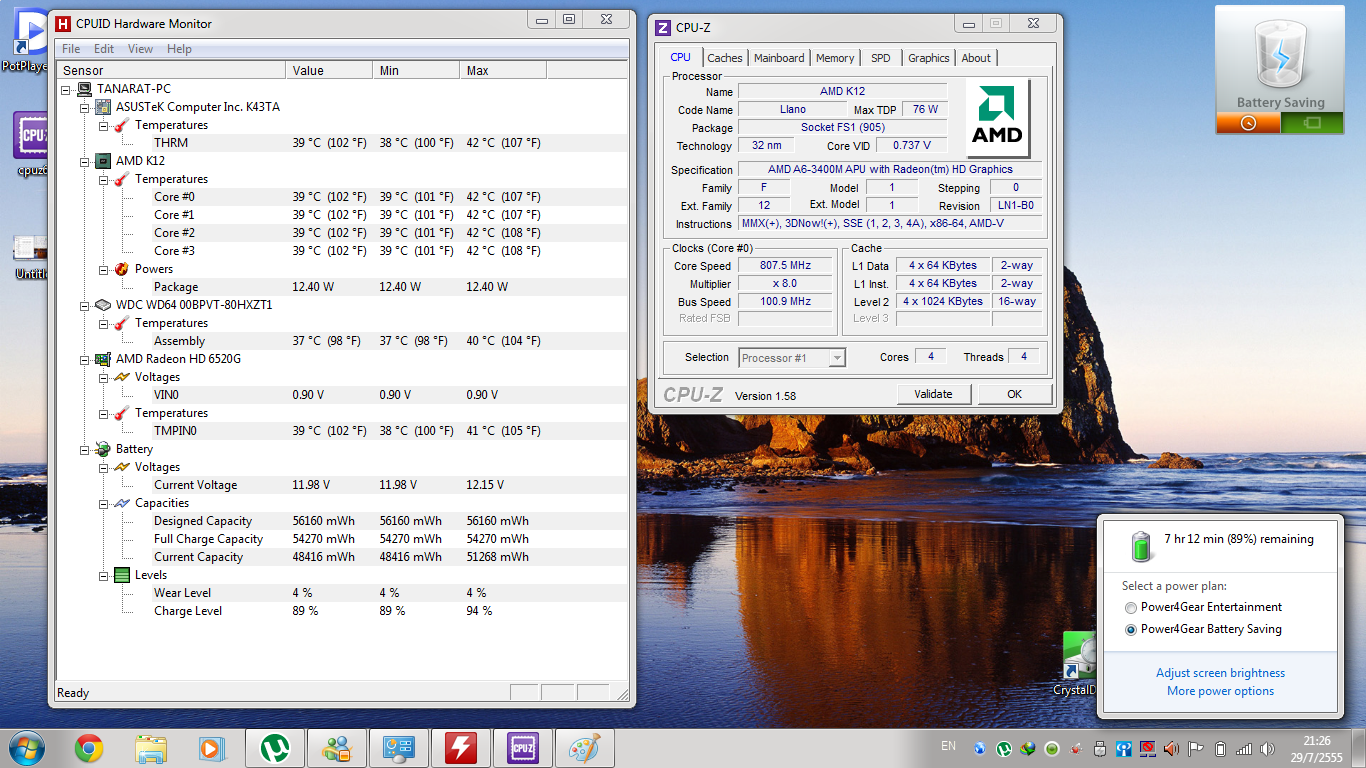Open Windows Explorer folder on taskbar
Viewport: 1366px width, 768px height.
click(151, 748)
